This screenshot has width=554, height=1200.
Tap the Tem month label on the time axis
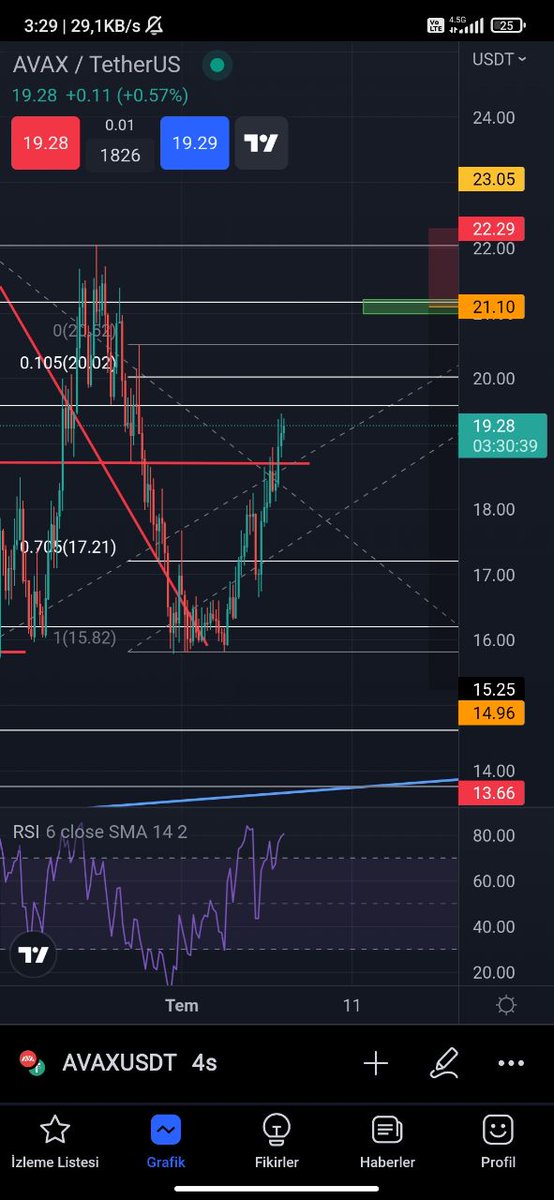click(x=182, y=1005)
